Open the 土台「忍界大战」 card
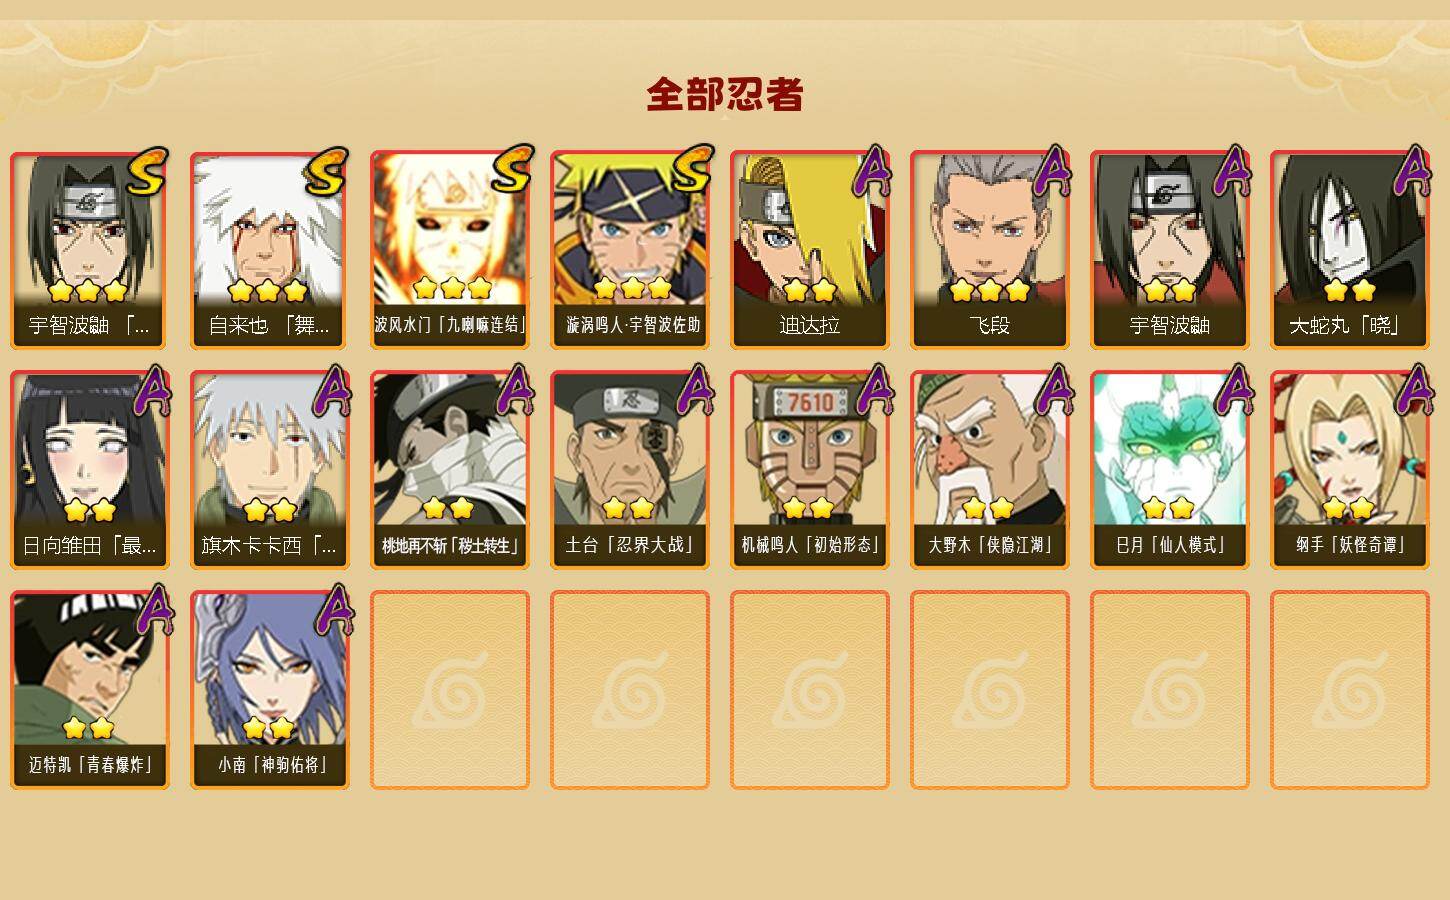 click(x=630, y=470)
